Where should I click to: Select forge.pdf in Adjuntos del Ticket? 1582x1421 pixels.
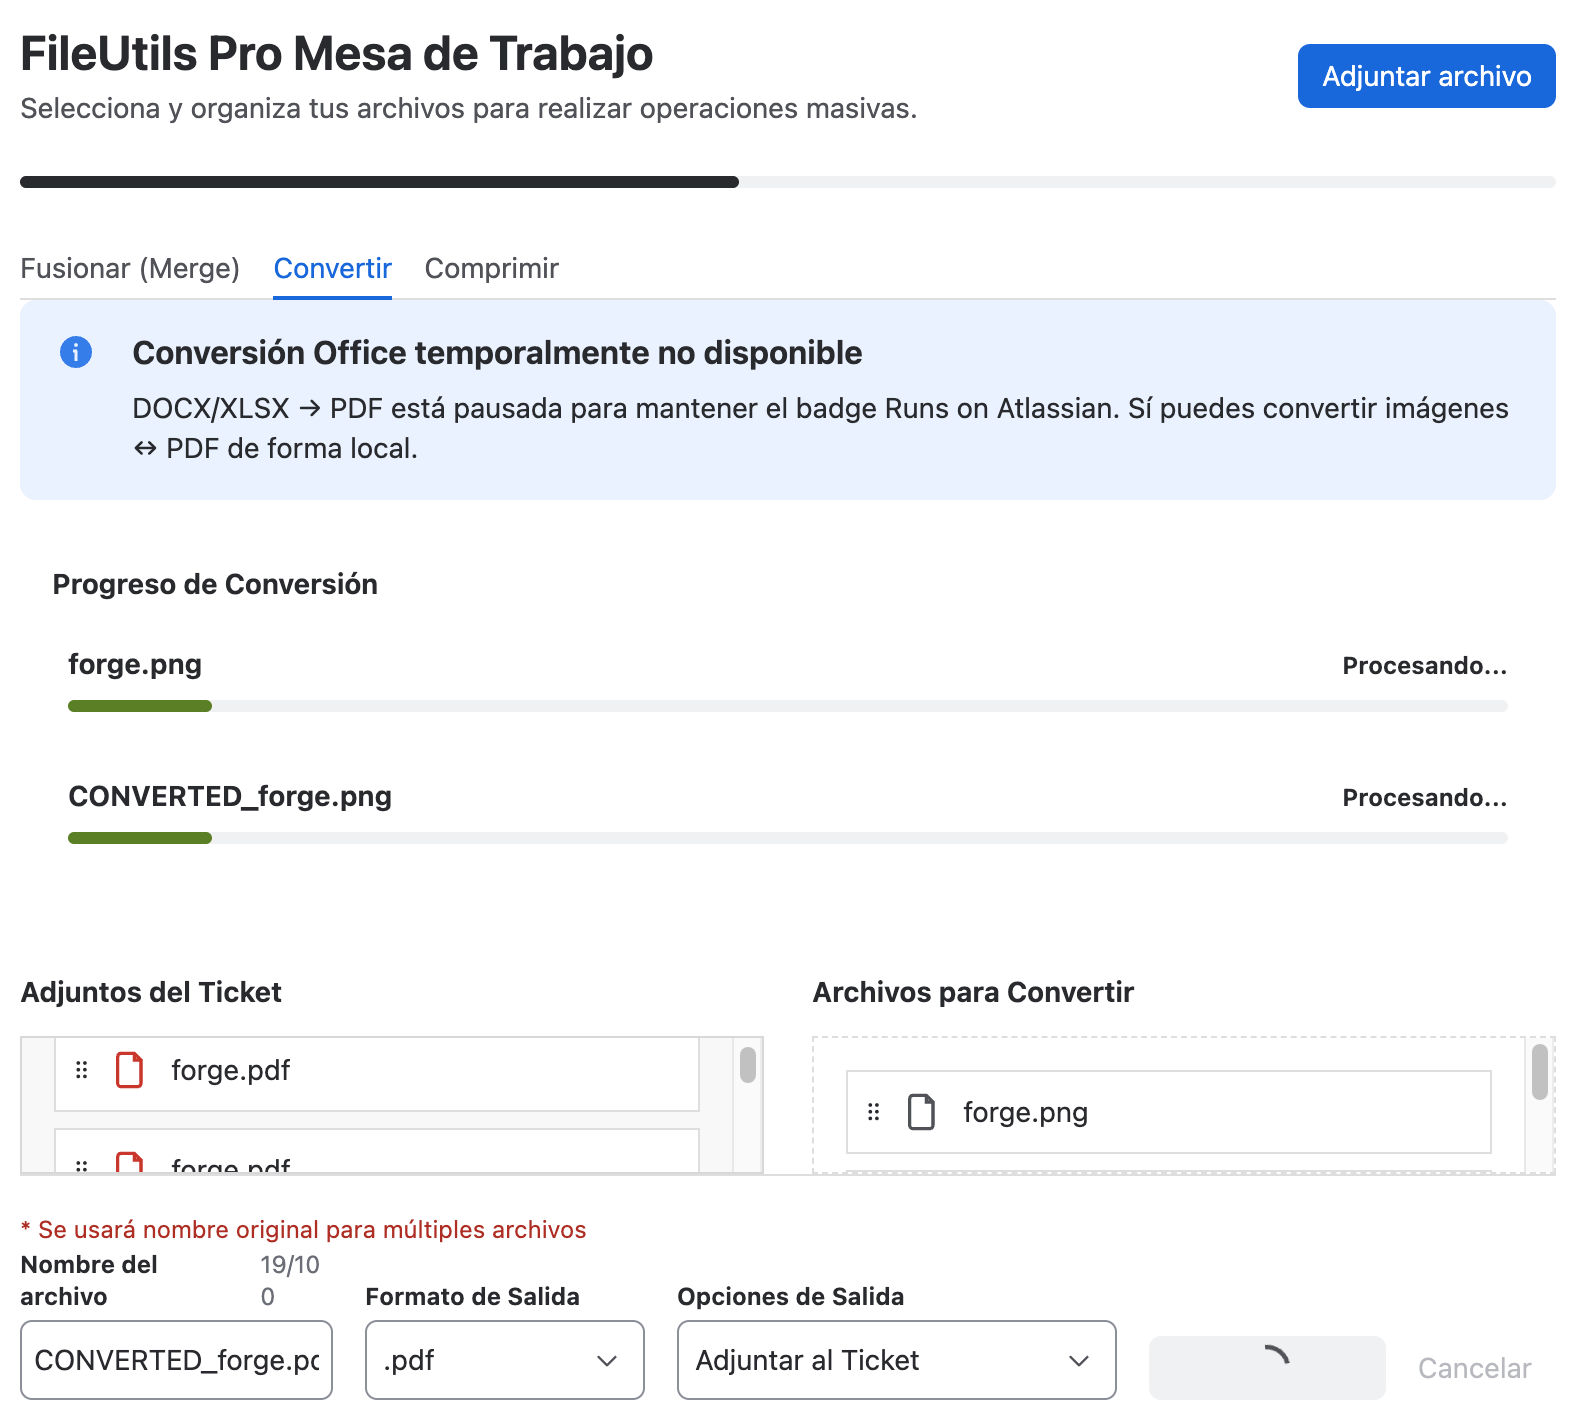coord(377,1070)
